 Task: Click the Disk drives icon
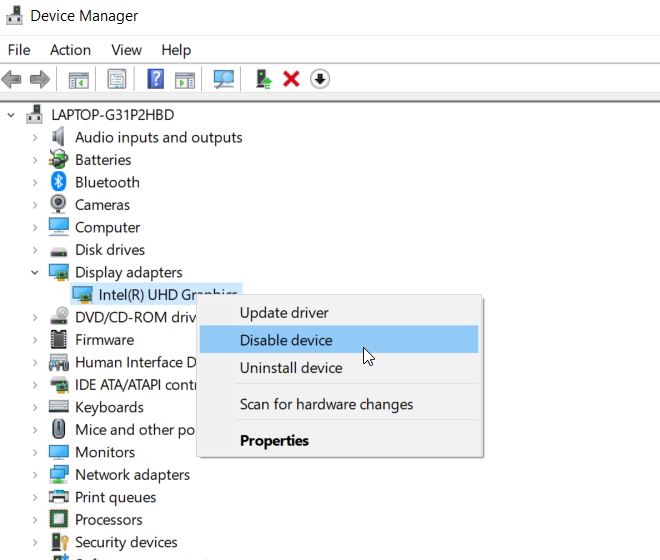59,252
